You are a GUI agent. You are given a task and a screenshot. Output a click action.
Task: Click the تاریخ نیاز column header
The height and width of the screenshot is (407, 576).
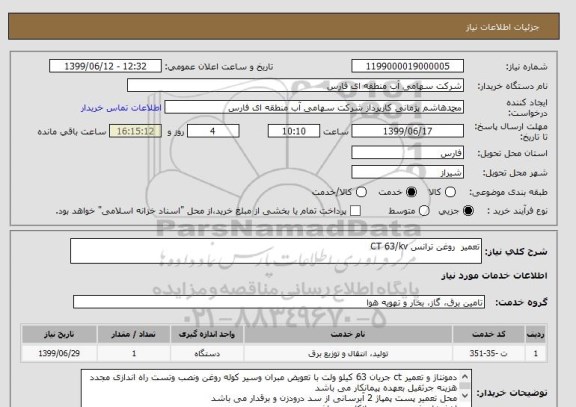click(59, 334)
